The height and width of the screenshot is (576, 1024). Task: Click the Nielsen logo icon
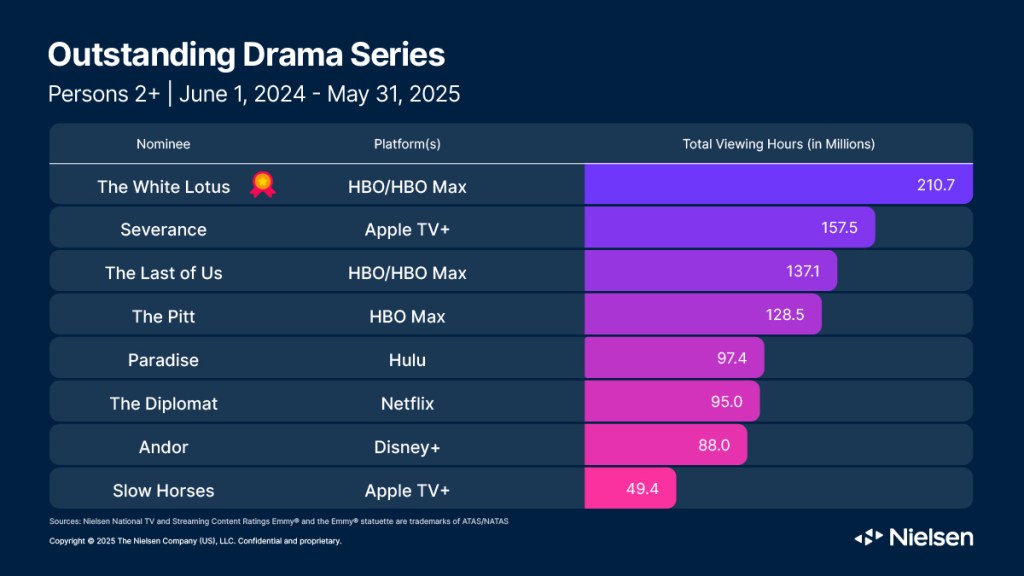[867, 538]
